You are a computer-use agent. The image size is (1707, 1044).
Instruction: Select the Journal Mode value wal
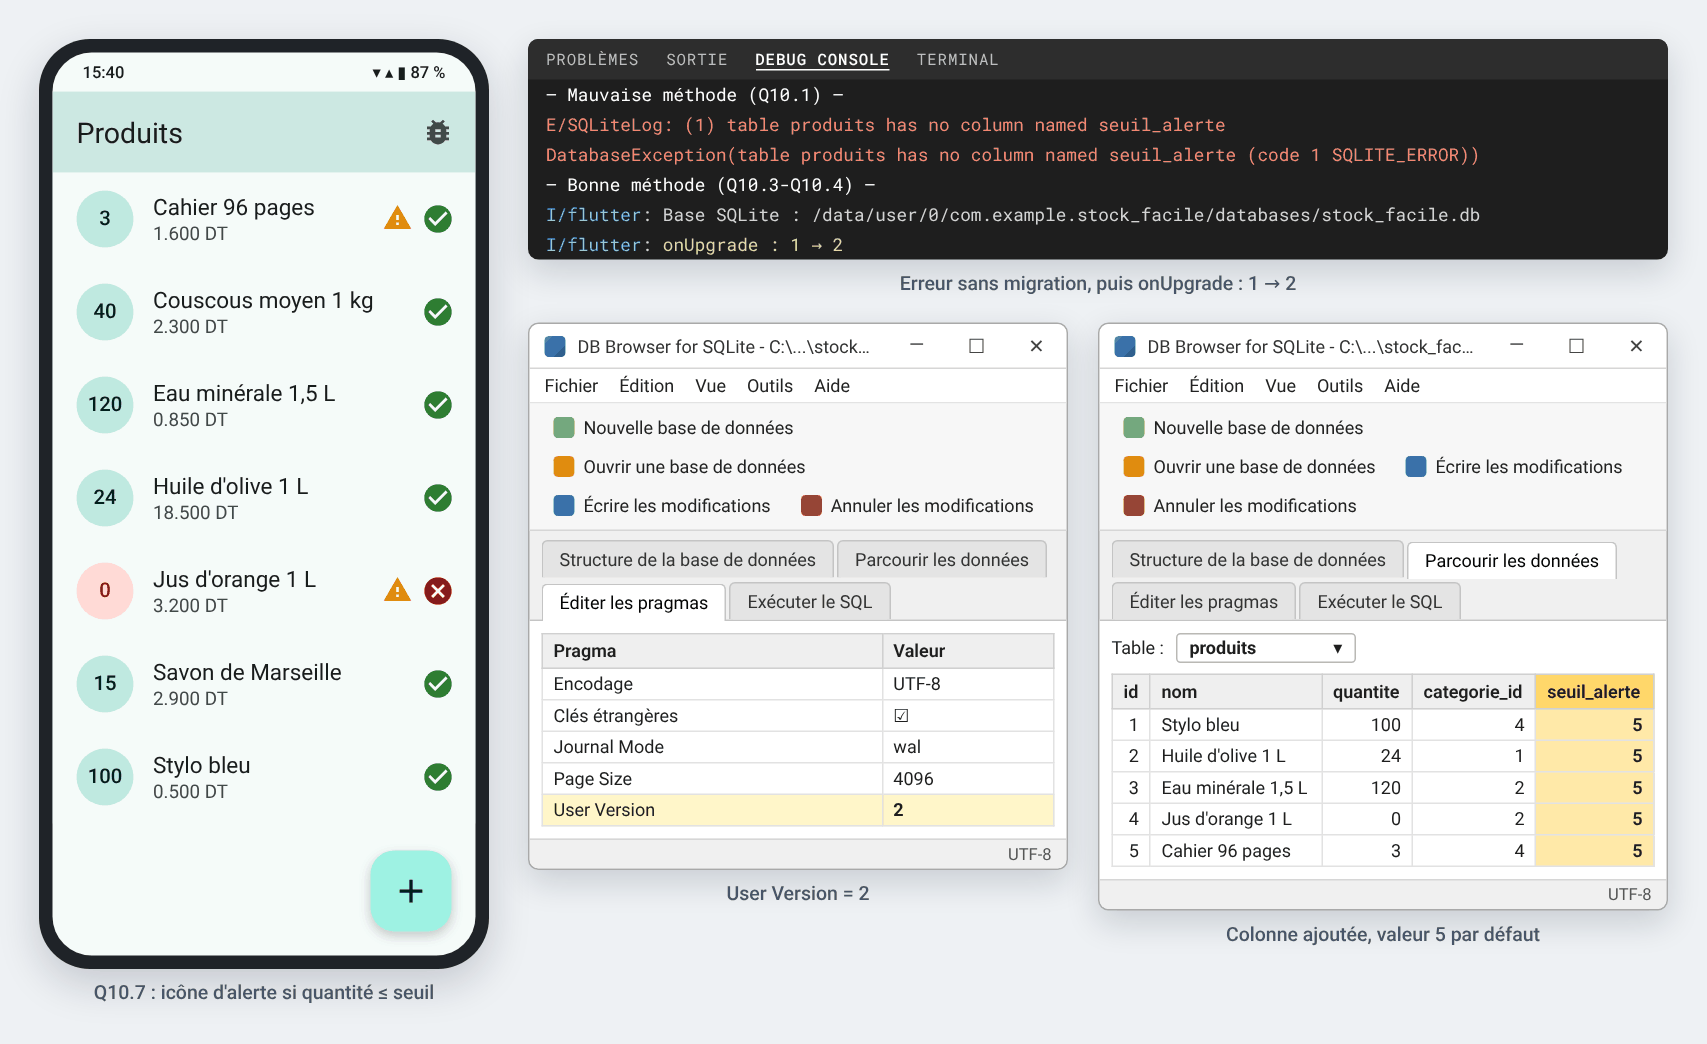(x=967, y=747)
